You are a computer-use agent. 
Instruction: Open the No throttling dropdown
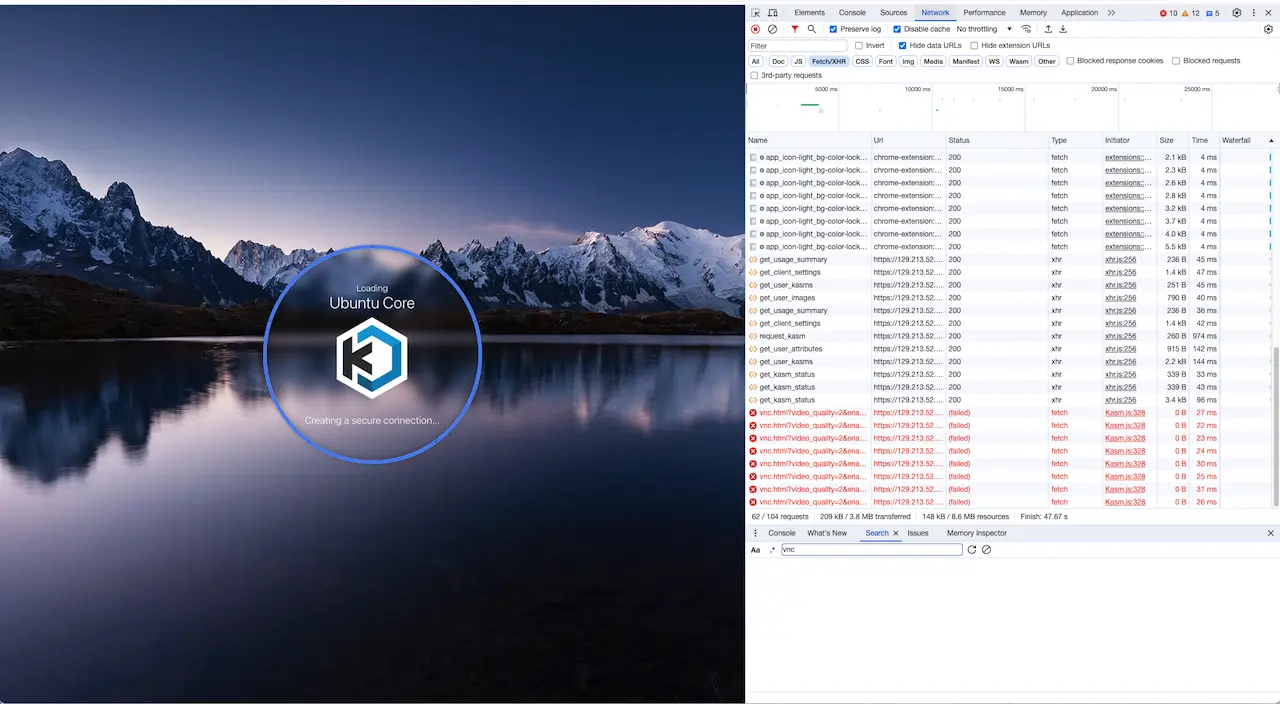point(978,29)
